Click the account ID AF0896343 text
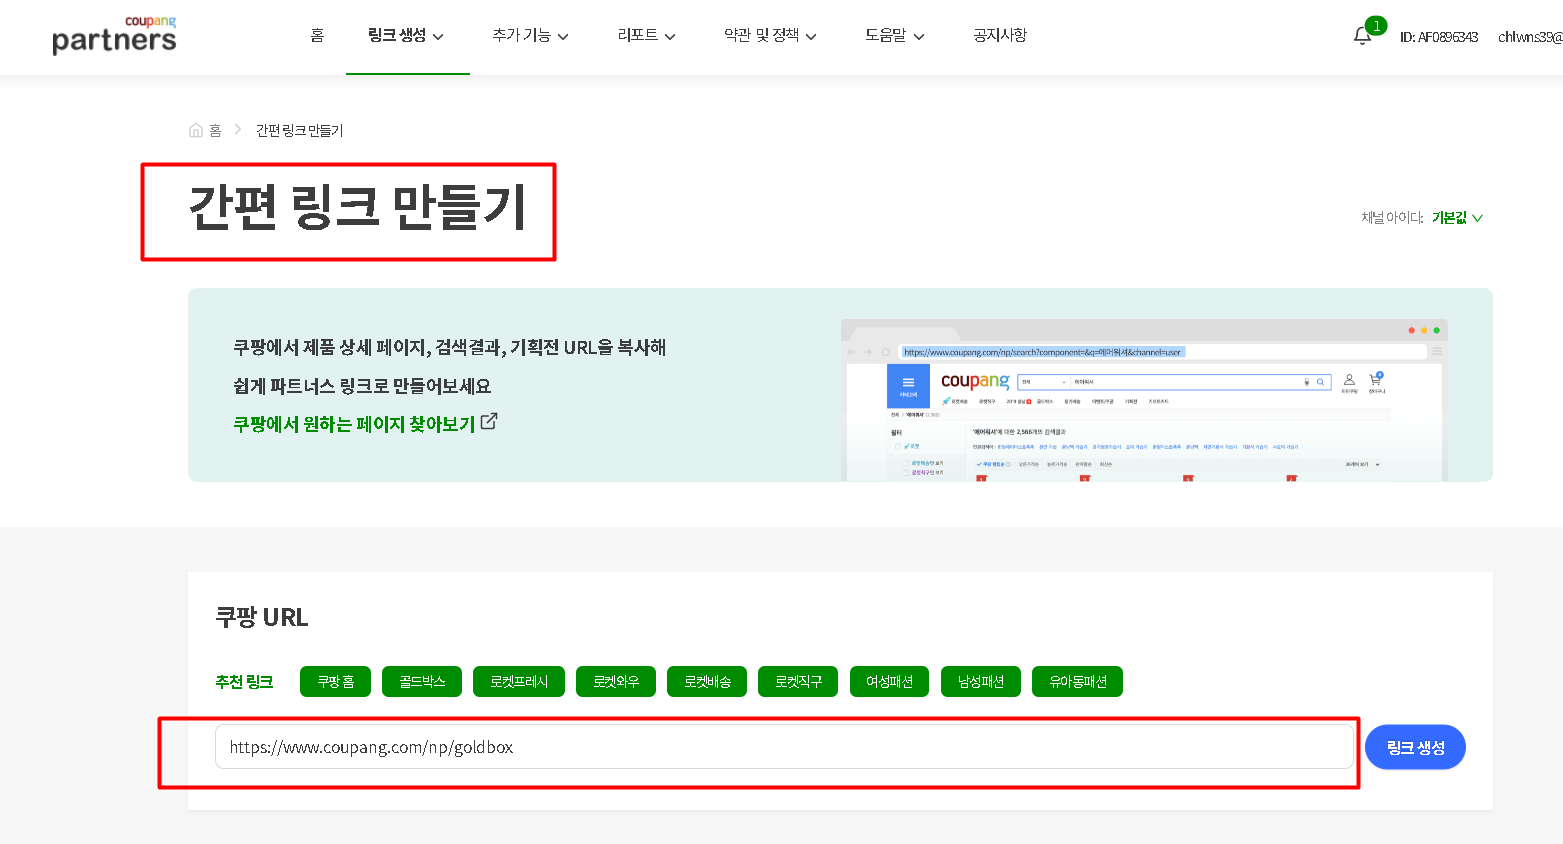 1439,37
